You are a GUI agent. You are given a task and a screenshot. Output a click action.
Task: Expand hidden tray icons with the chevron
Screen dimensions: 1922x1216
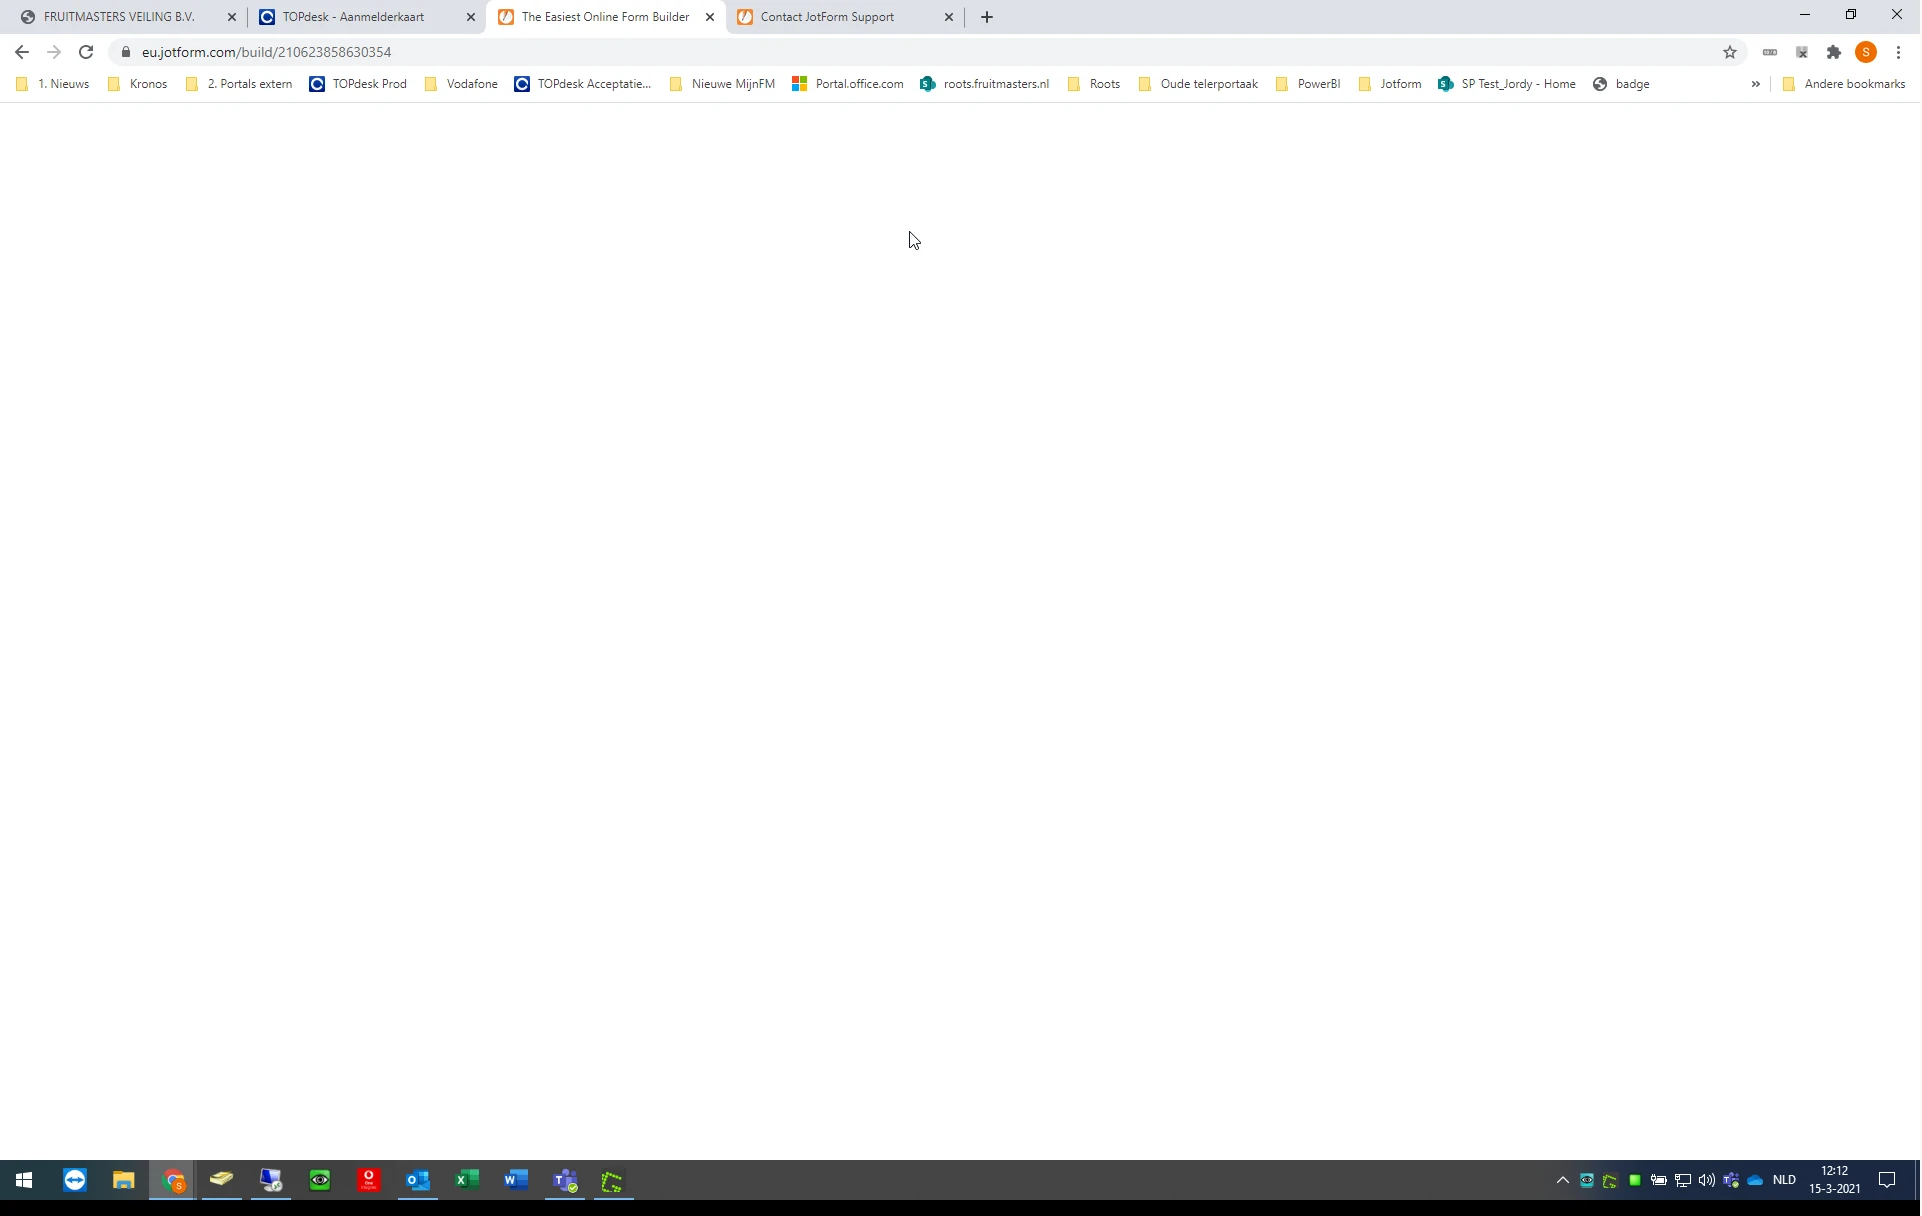pos(1561,1182)
